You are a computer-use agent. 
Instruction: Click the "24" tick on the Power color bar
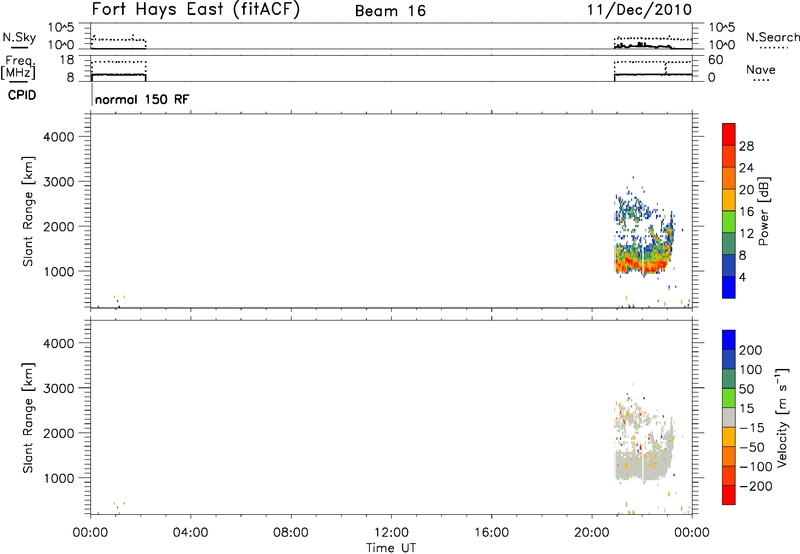pyautogui.click(x=746, y=168)
